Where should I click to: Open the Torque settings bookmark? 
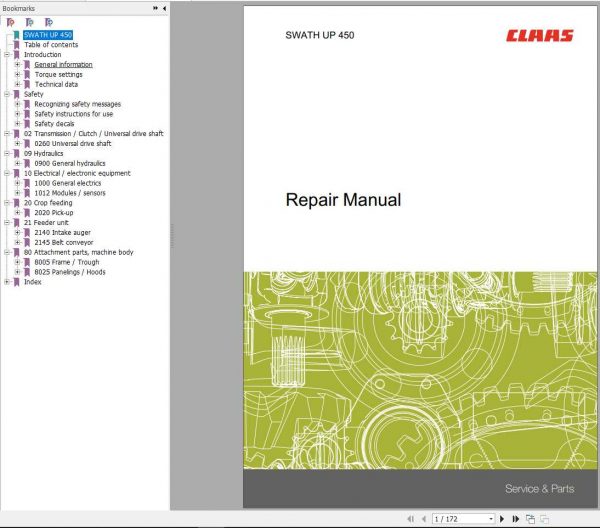click(59, 75)
